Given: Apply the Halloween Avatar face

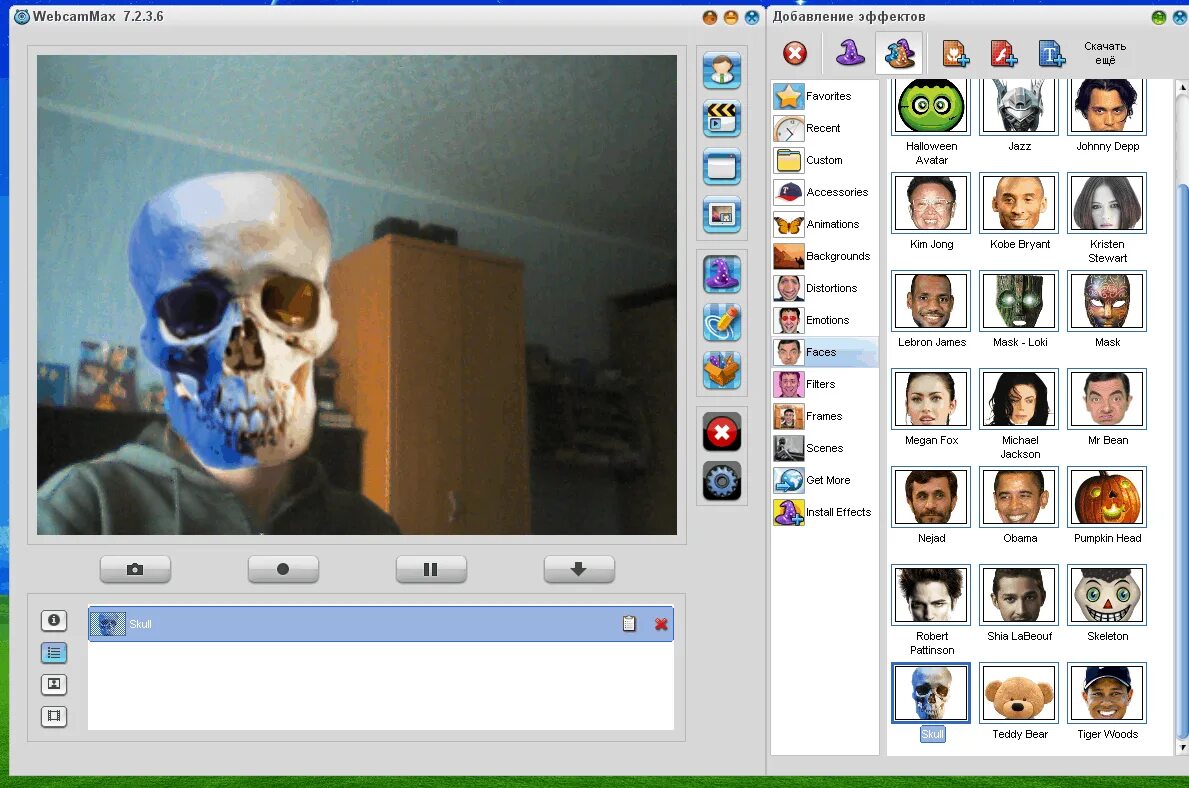Looking at the screenshot, I should tap(931, 107).
